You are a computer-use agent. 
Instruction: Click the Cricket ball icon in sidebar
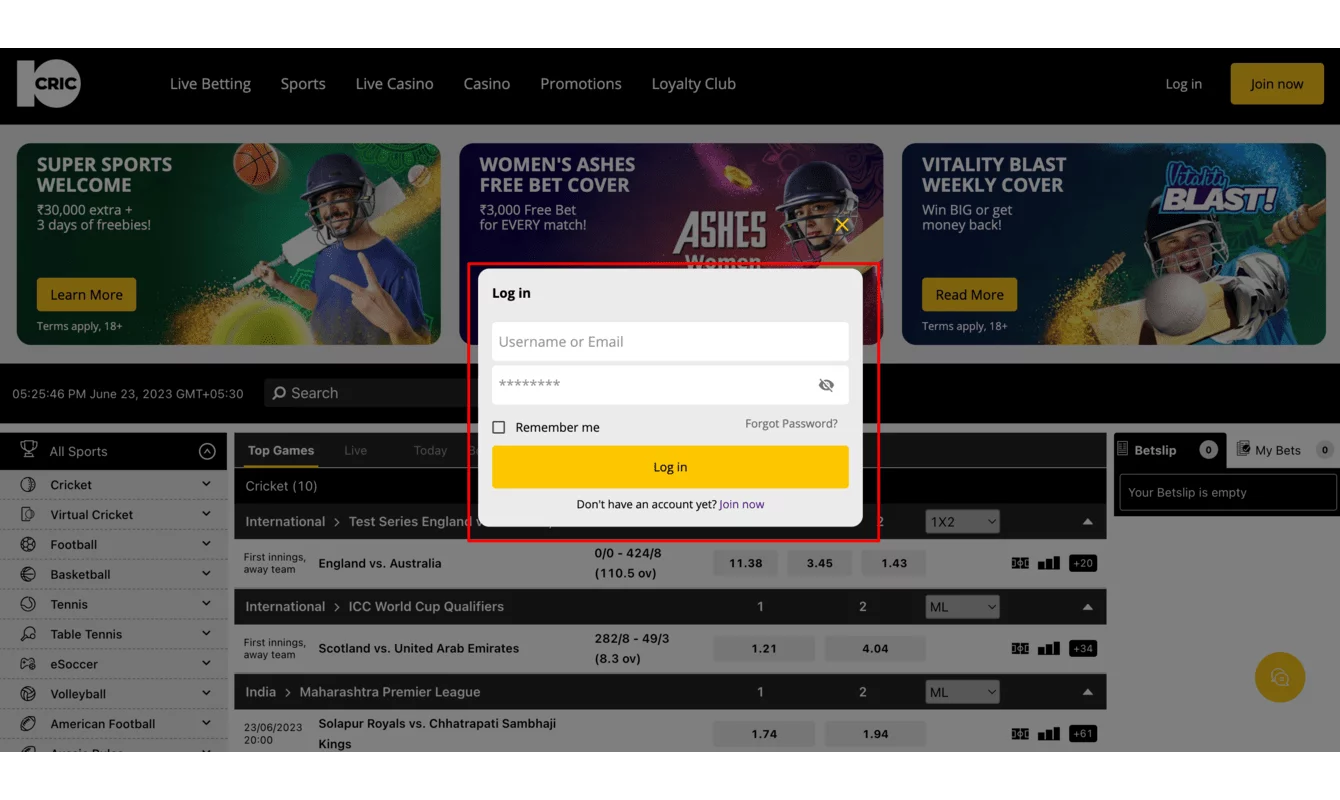coord(30,484)
